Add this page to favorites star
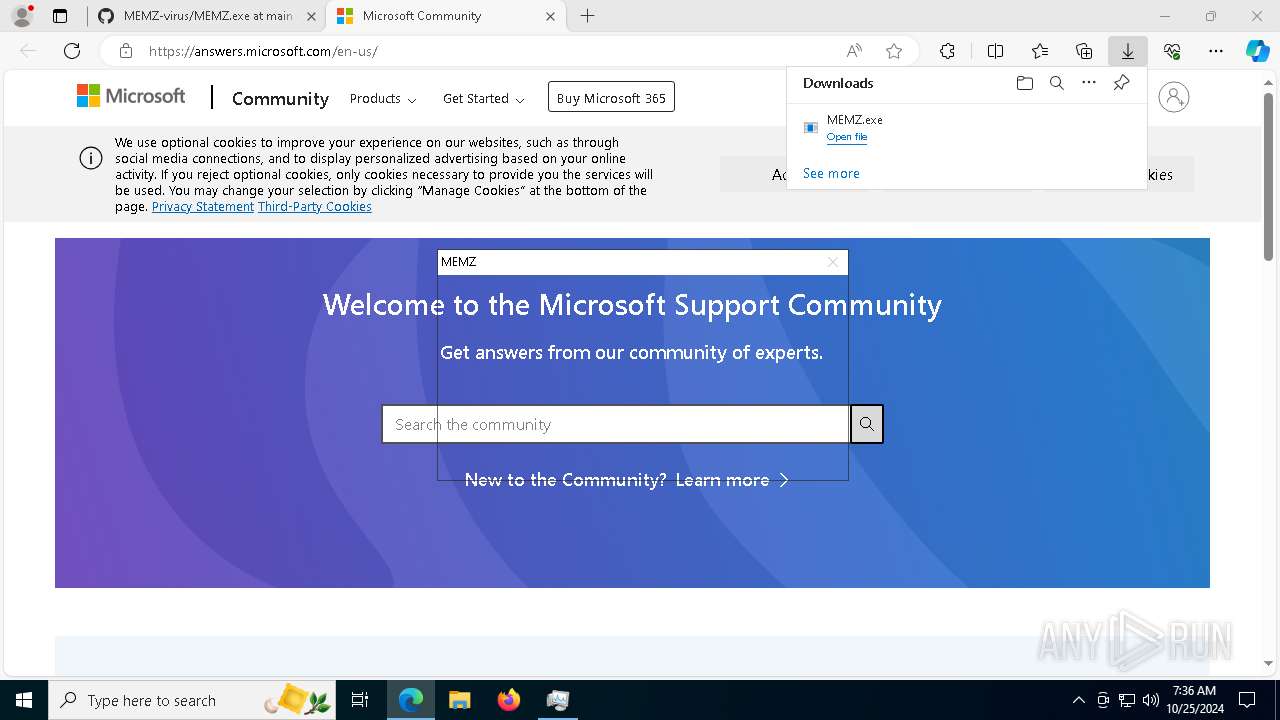The height and width of the screenshot is (720, 1280). (x=894, y=51)
